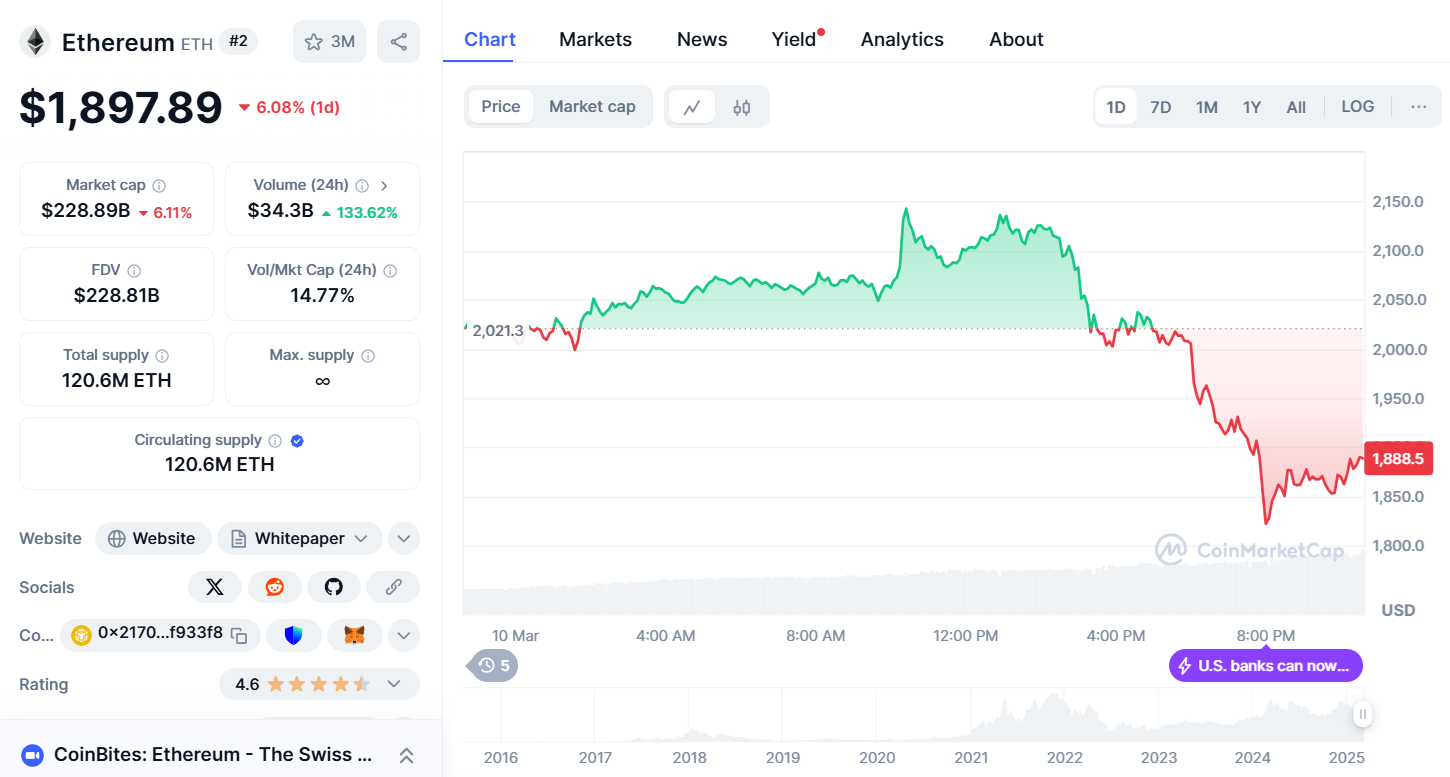The height and width of the screenshot is (777, 1450).
Task: Set chart range to 1M
Action: 1207,107
